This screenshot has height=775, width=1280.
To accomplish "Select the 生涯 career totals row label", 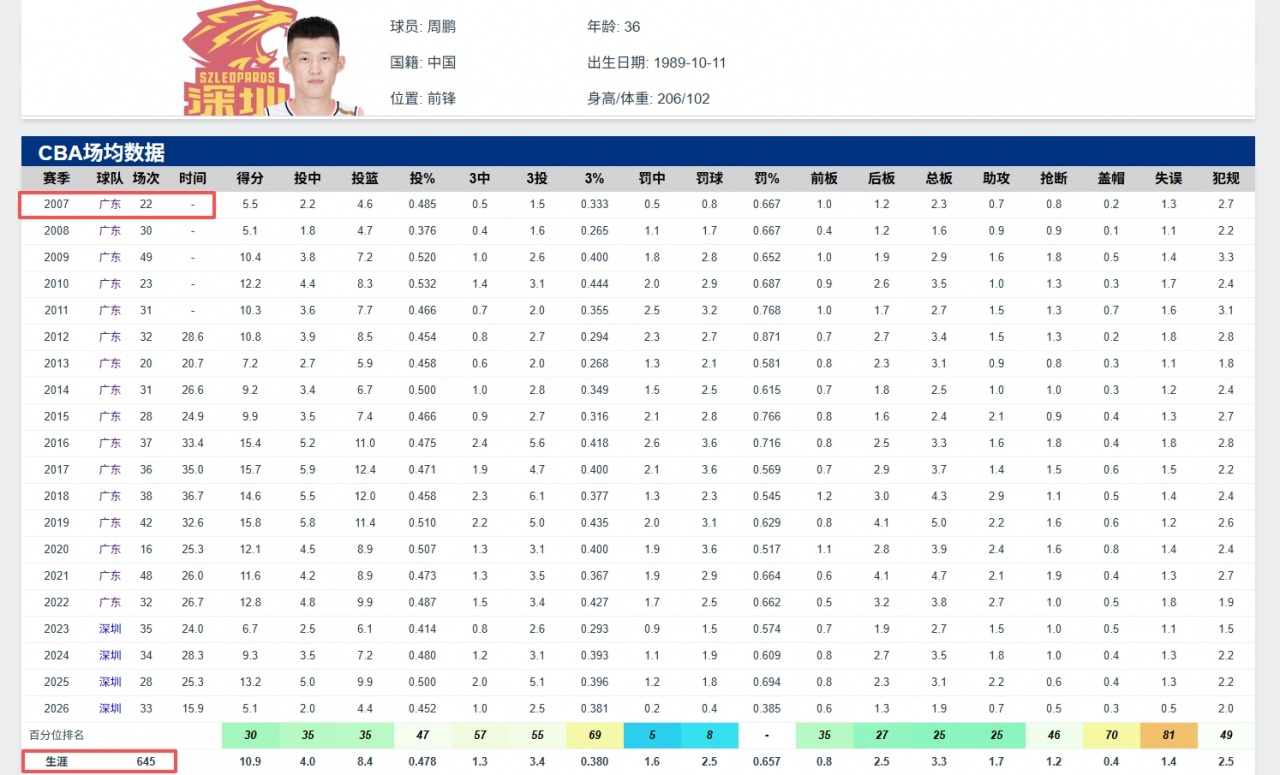I will tap(56, 761).
